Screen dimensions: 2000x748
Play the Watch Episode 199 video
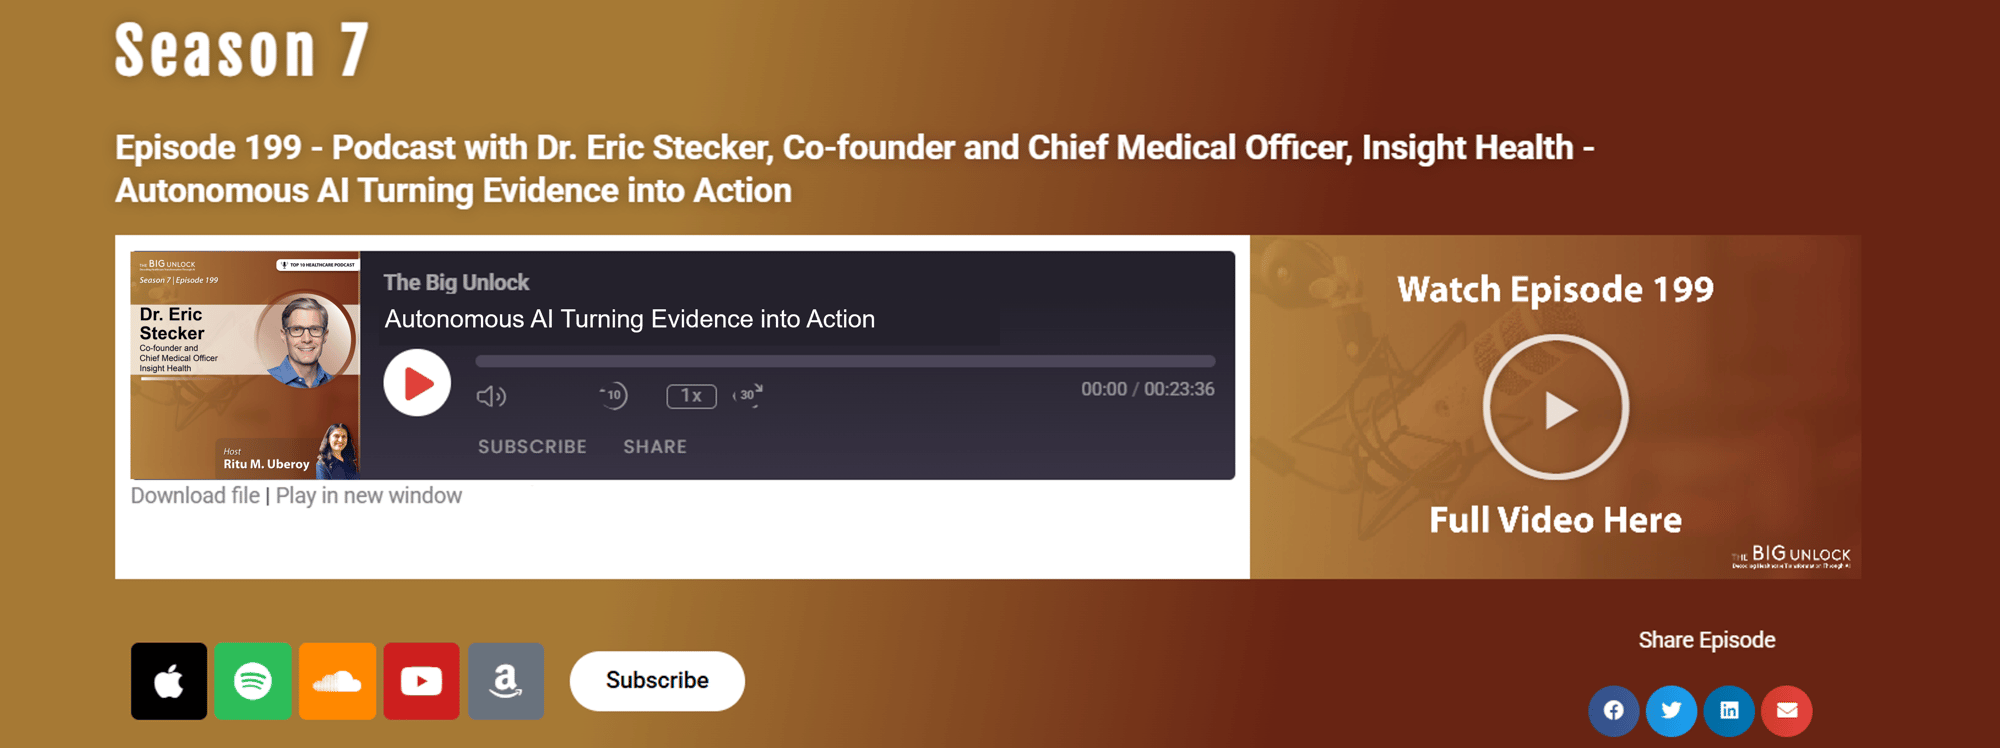pyautogui.click(x=1555, y=408)
